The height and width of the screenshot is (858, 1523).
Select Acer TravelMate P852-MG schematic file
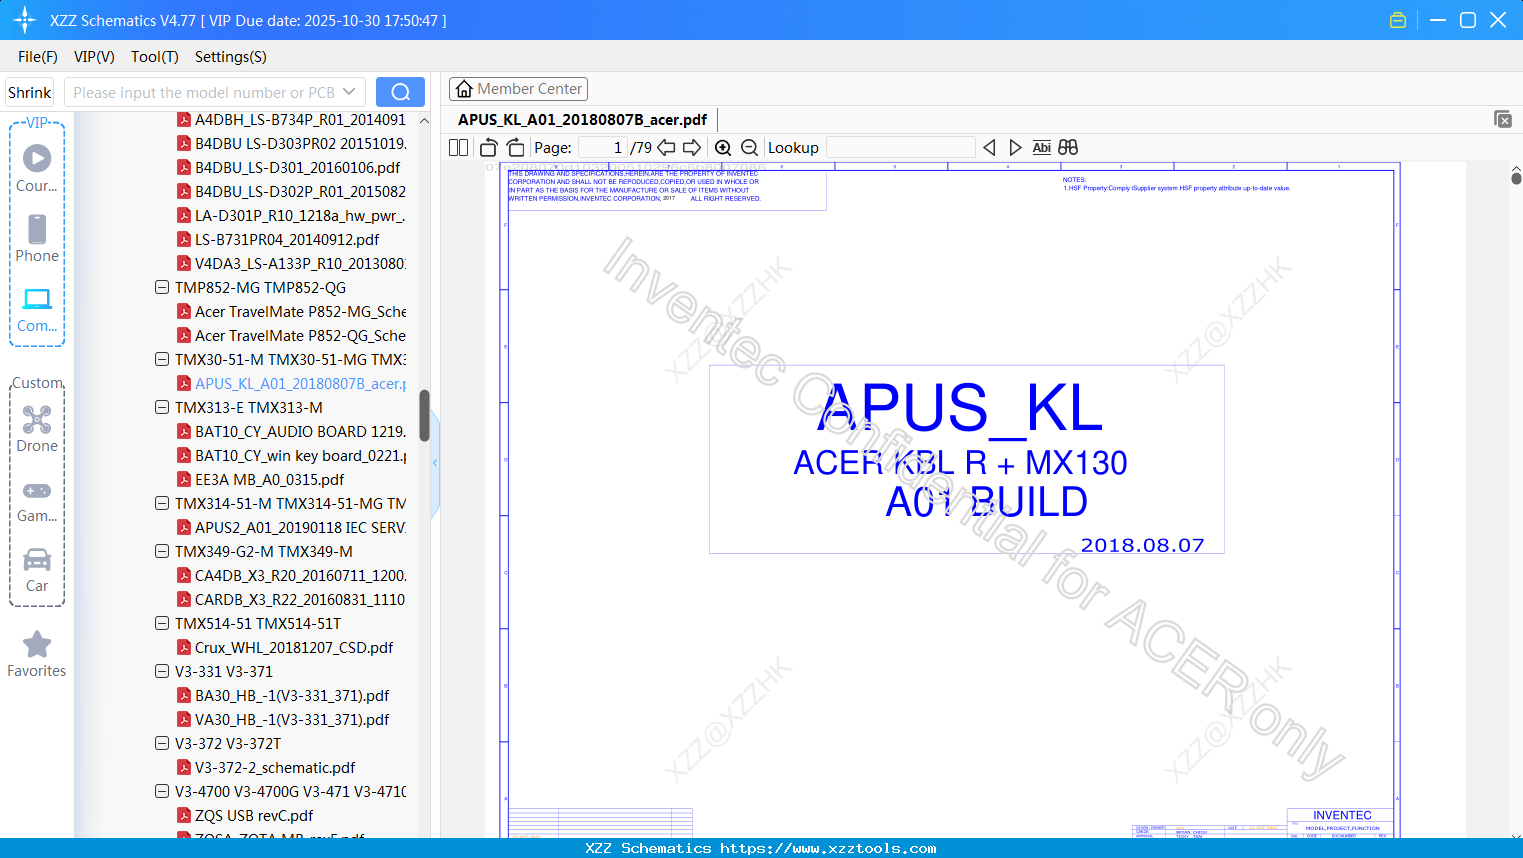291,312
